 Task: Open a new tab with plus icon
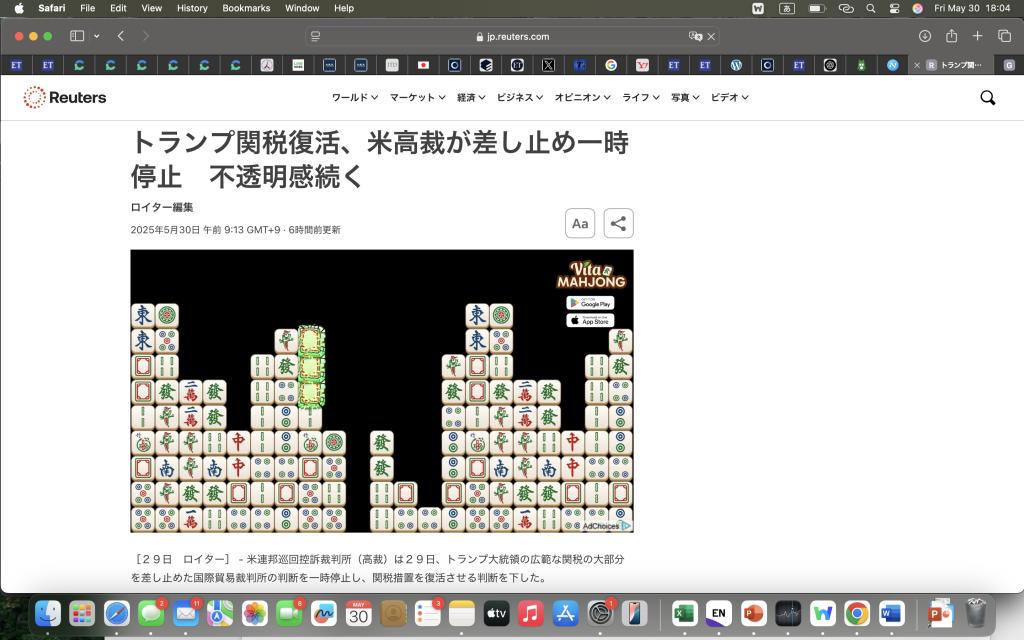click(977, 36)
